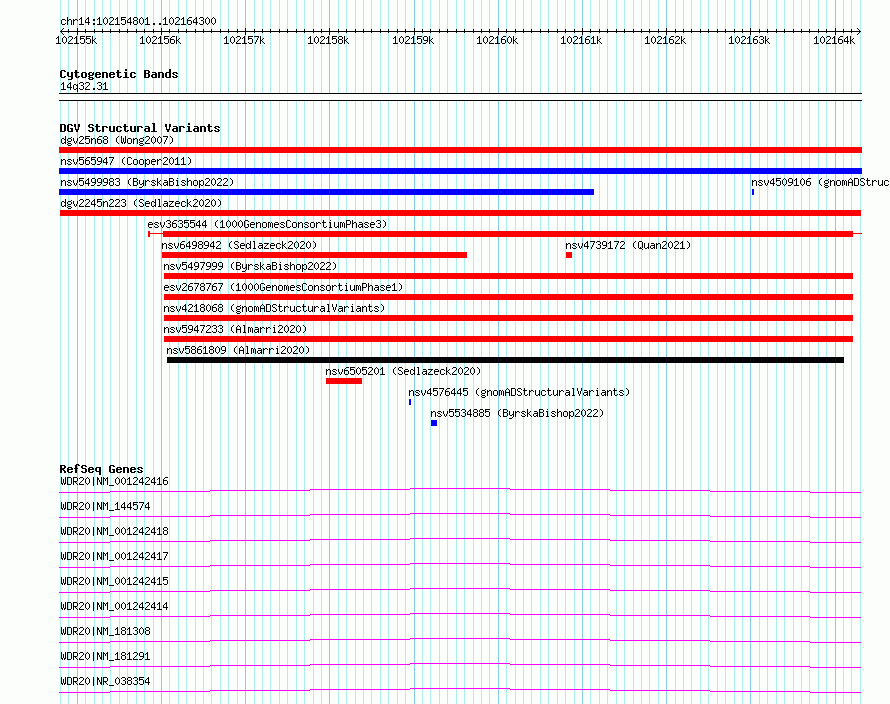Open the WDR20|NM_001242415 transcript label
The width and height of the screenshot is (890, 704).
(114, 581)
